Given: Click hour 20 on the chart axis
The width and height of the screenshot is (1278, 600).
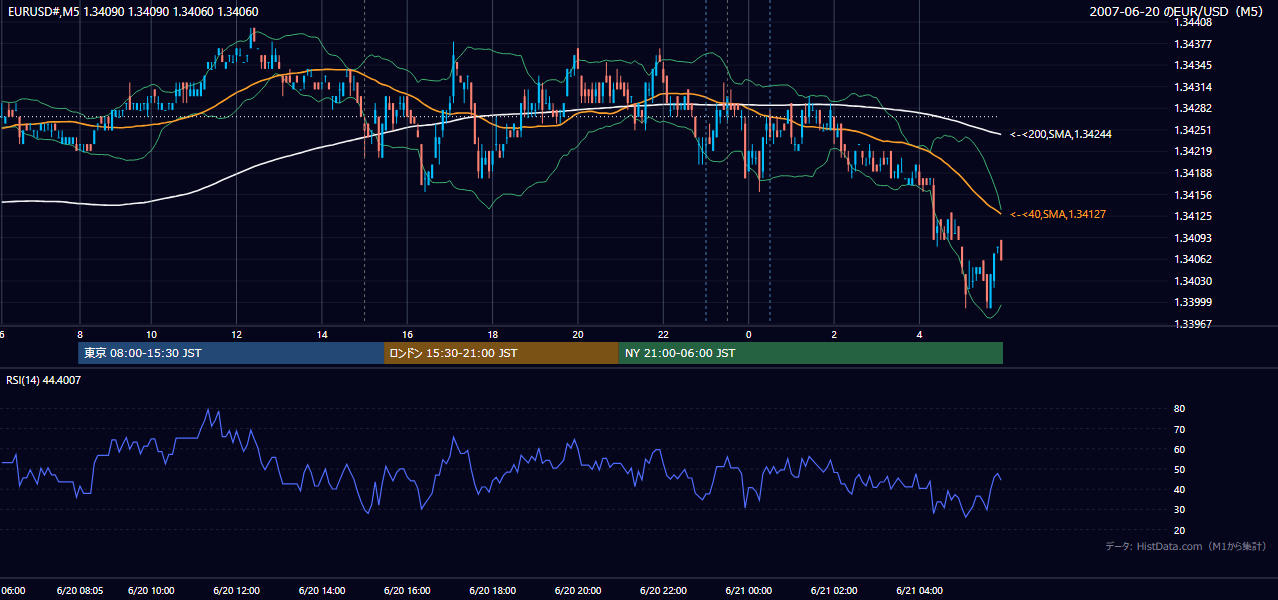Looking at the screenshot, I should tap(578, 334).
